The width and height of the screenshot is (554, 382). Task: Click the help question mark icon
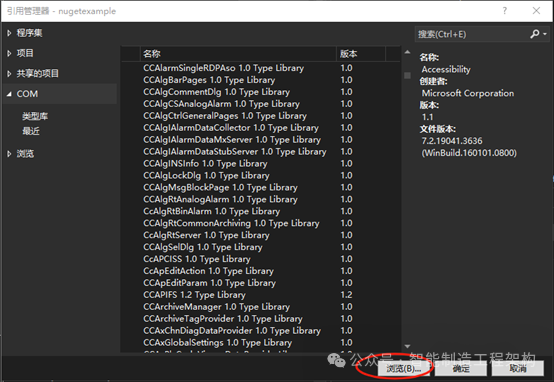coord(505,11)
